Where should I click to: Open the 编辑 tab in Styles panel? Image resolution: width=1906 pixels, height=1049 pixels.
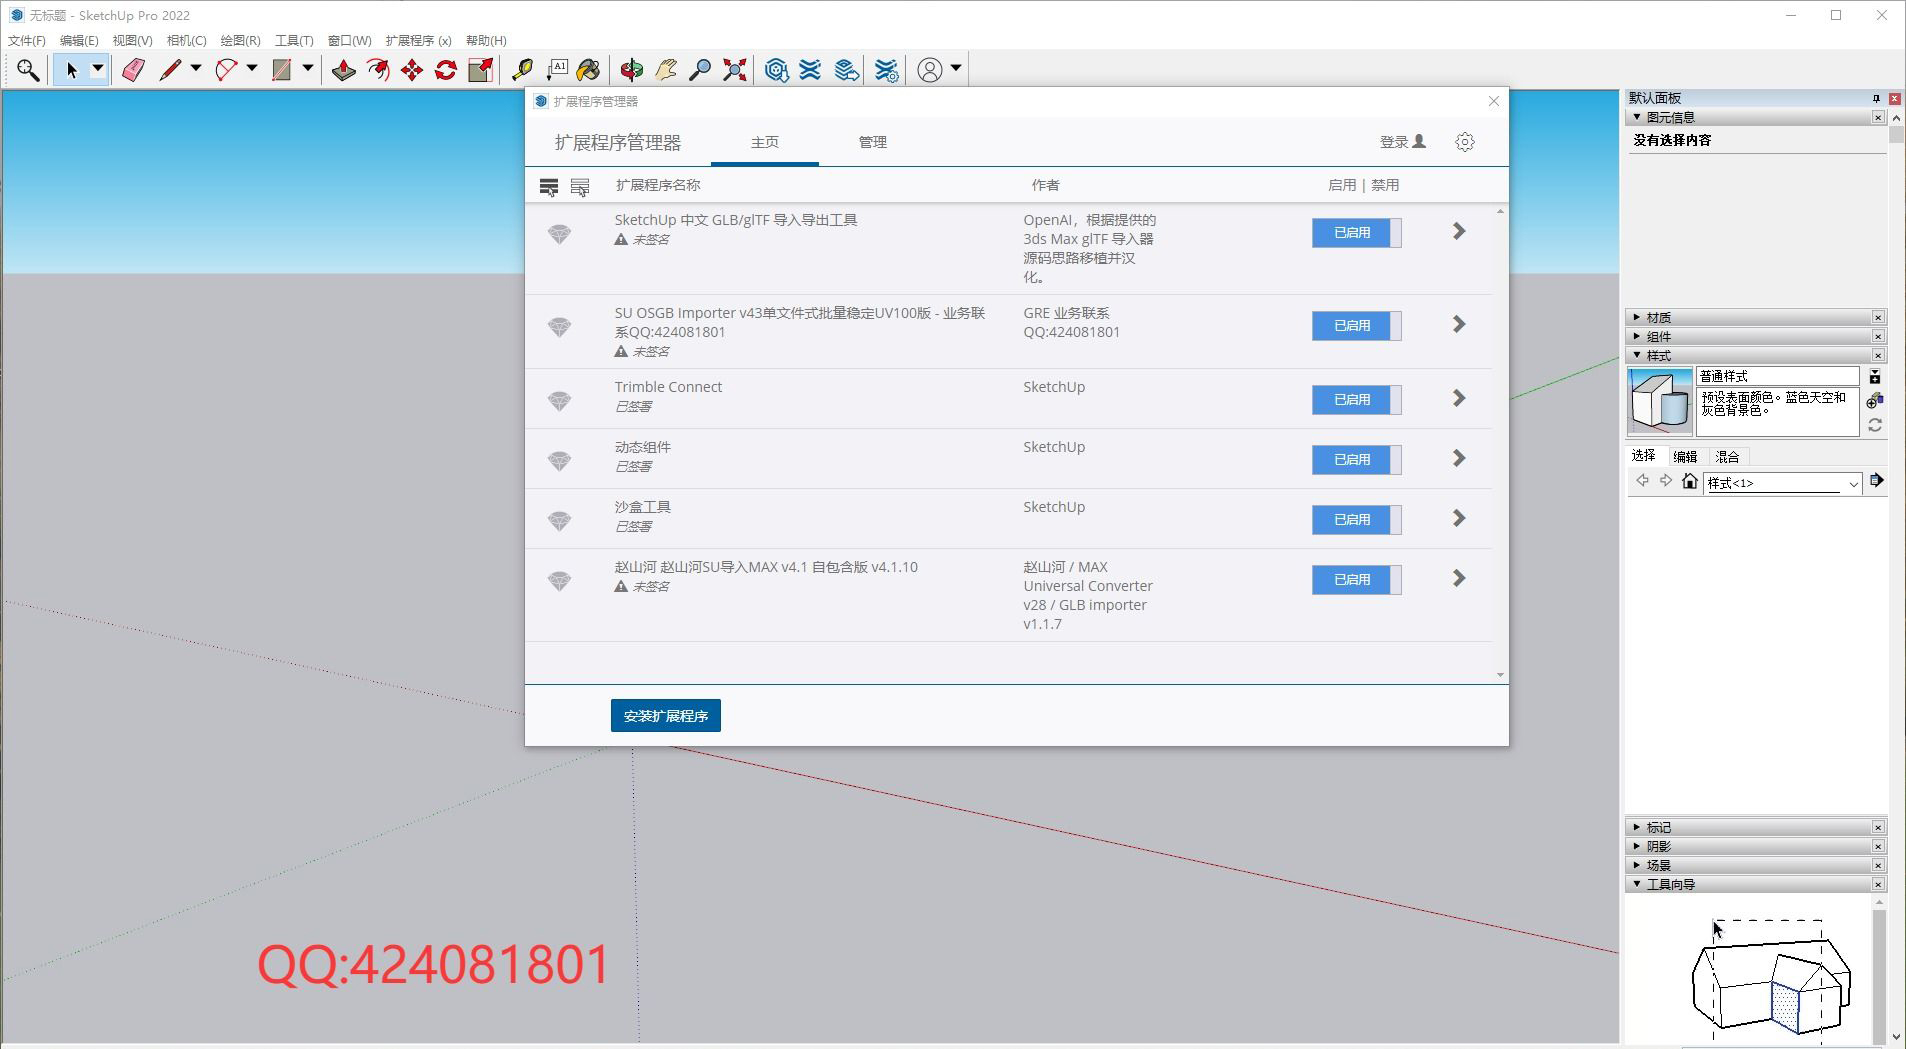[1685, 457]
